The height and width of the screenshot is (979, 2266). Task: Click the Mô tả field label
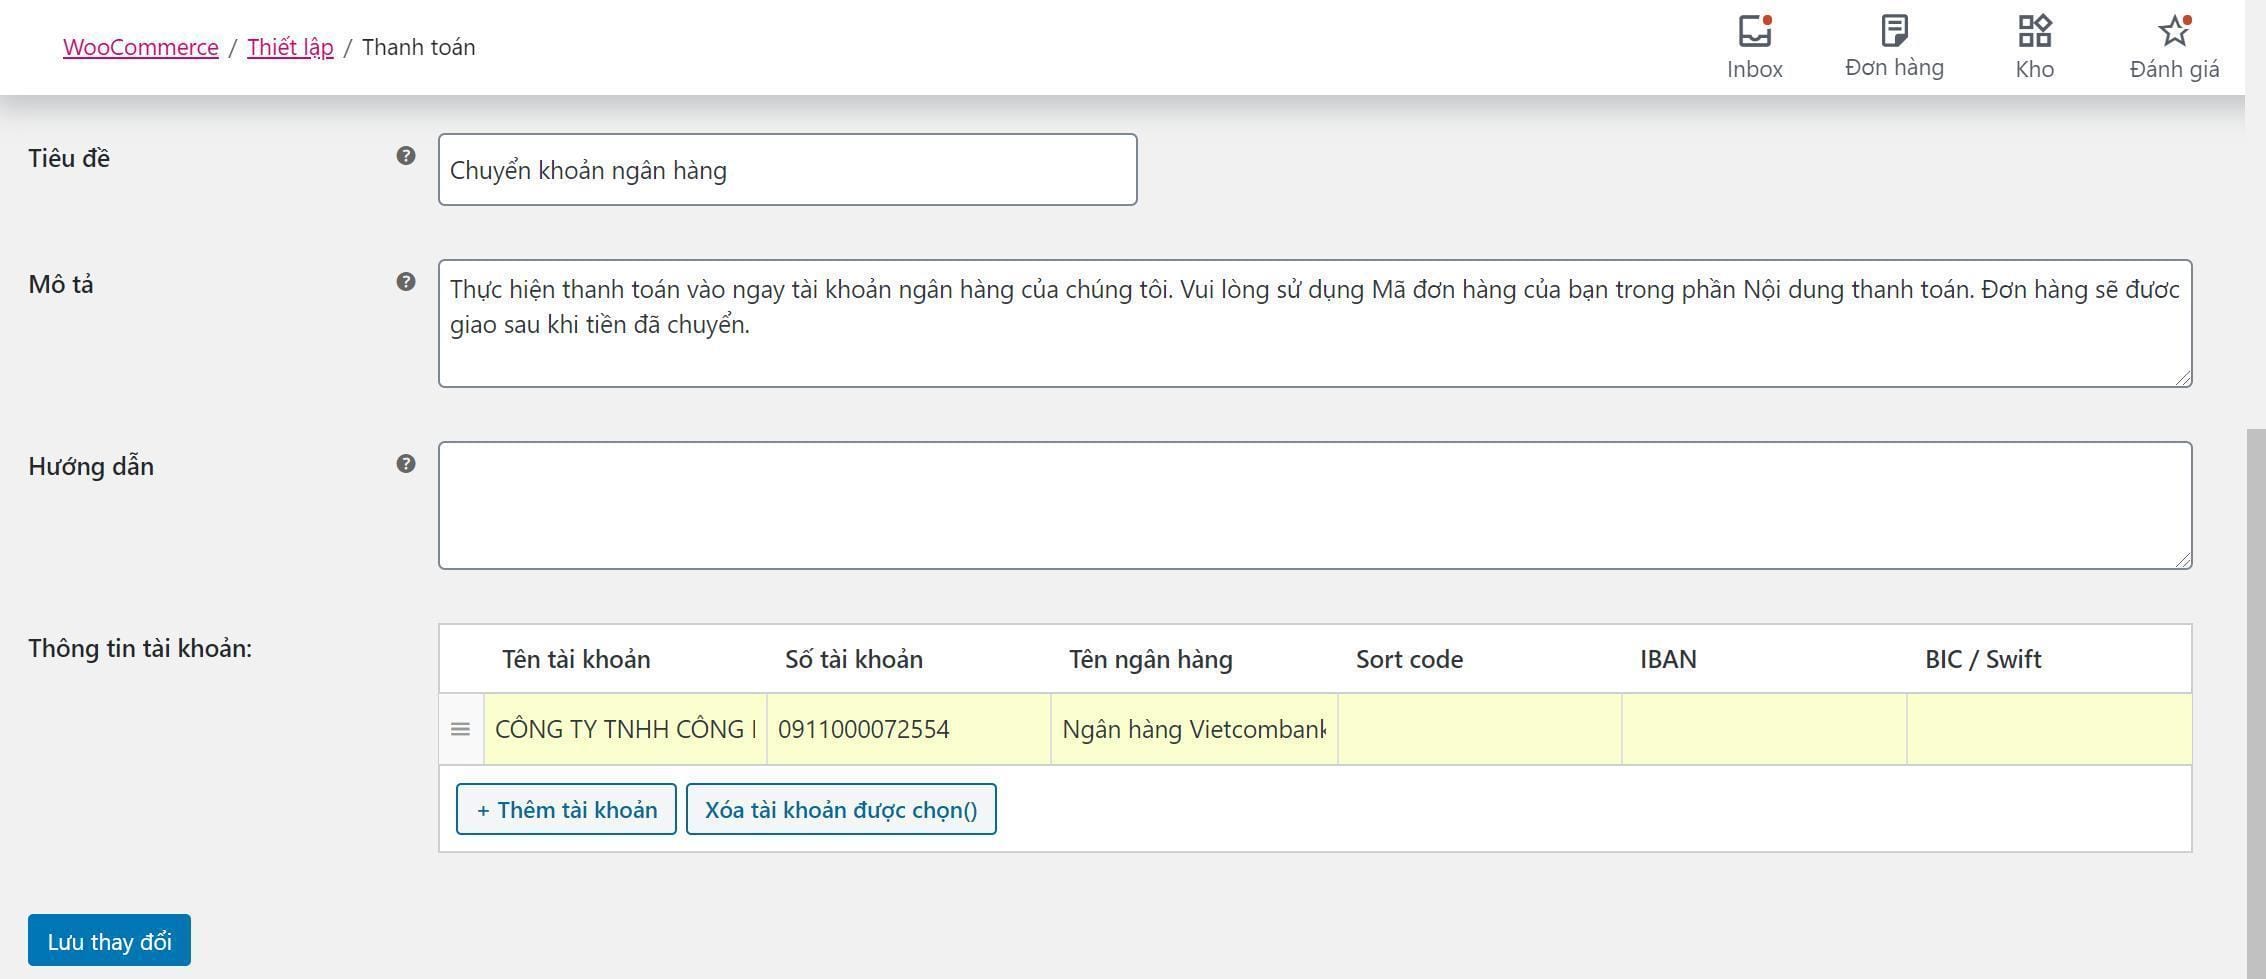pyautogui.click(x=61, y=284)
